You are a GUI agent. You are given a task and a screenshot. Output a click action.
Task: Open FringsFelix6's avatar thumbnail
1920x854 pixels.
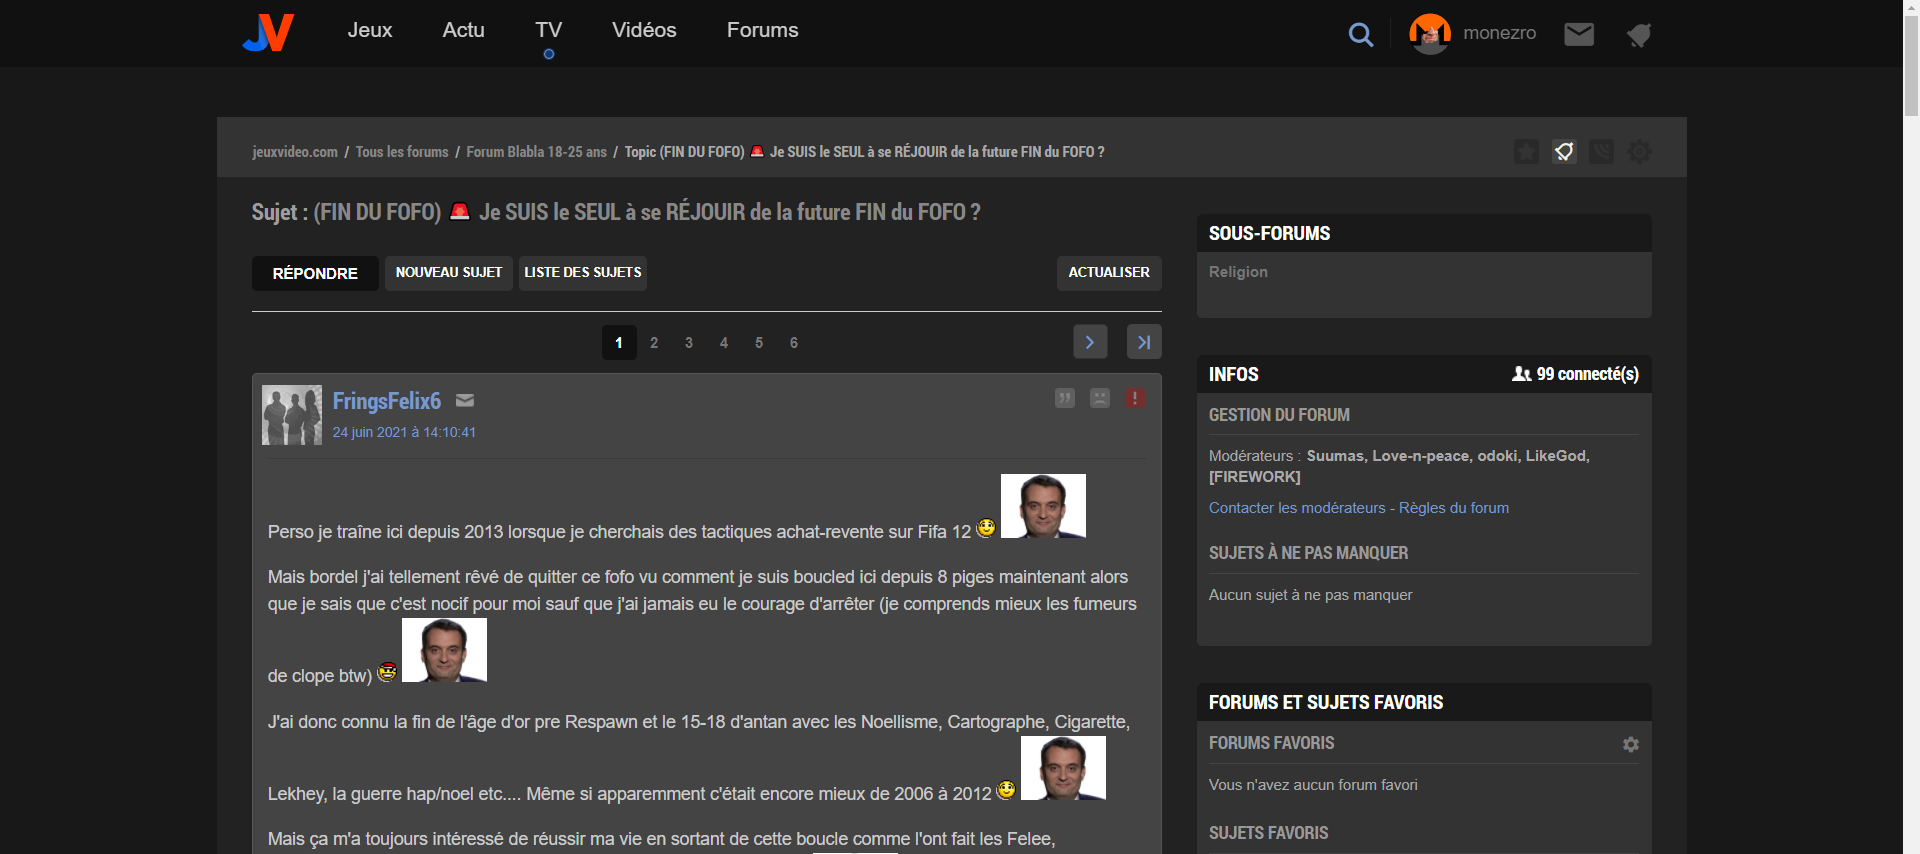click(x=292, y=415)
